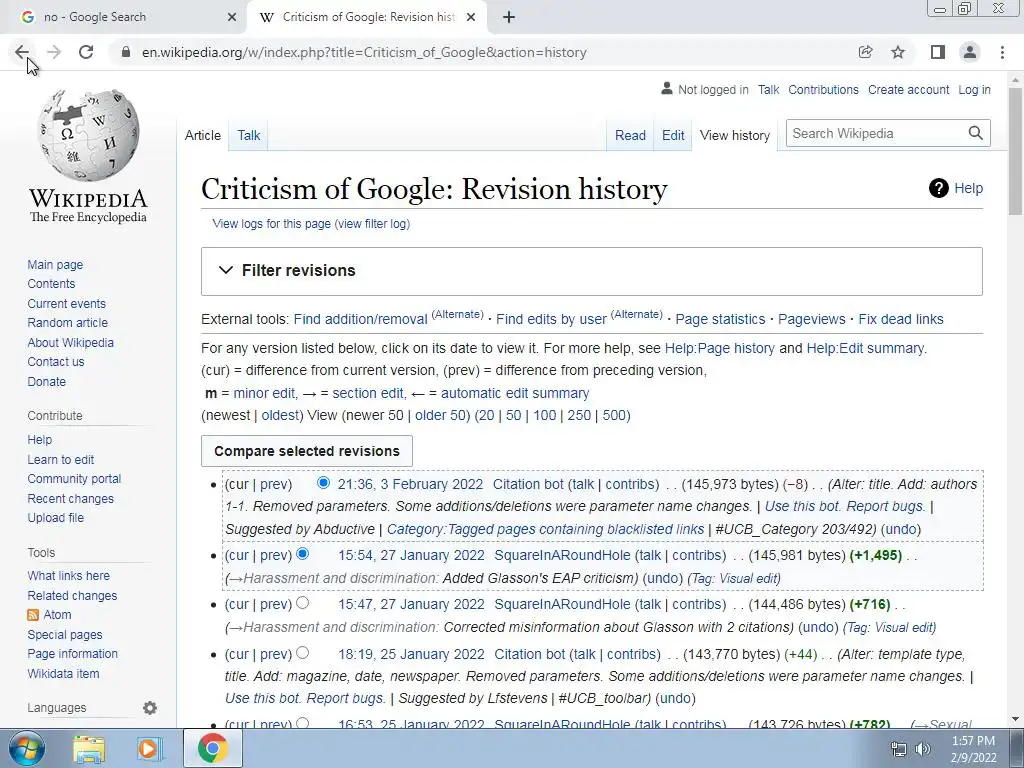
Task: Open Page statistics link
Action: tap(720, 319)
